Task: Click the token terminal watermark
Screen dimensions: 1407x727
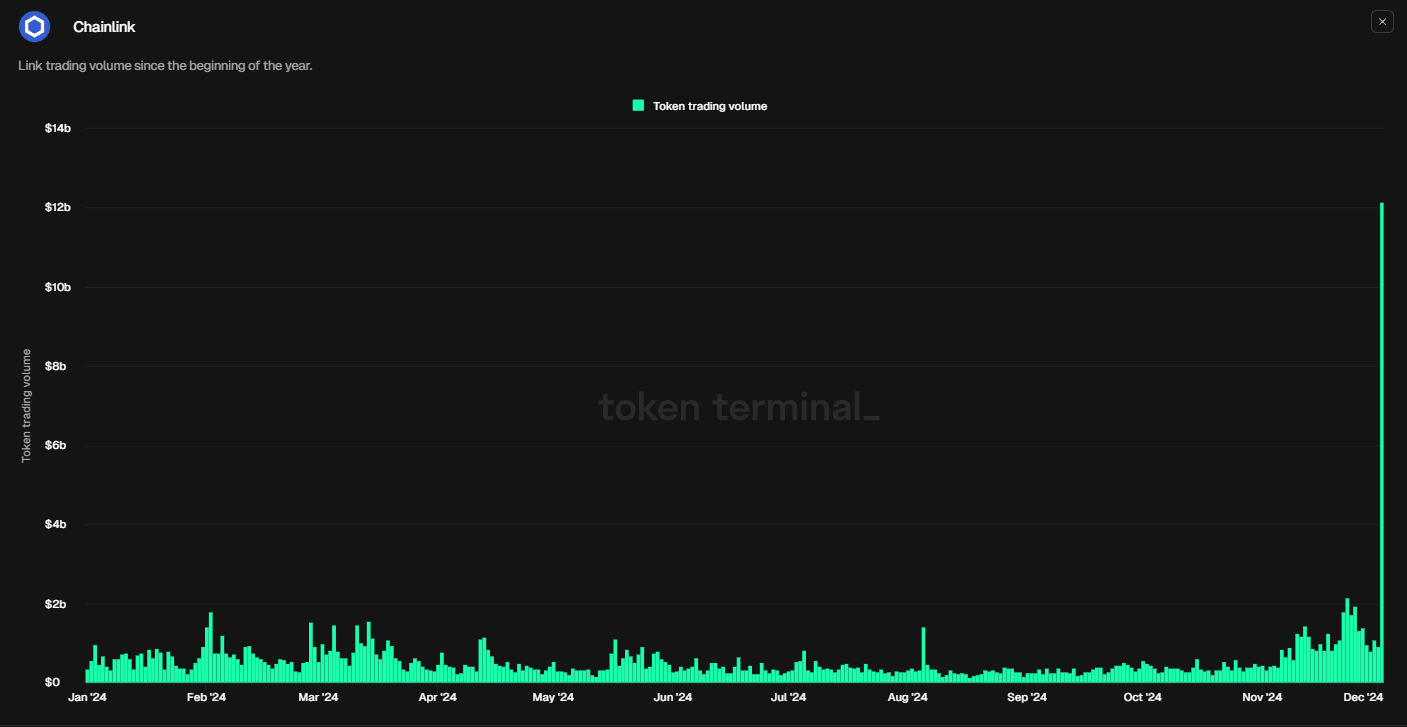Action: coord(738,407)
